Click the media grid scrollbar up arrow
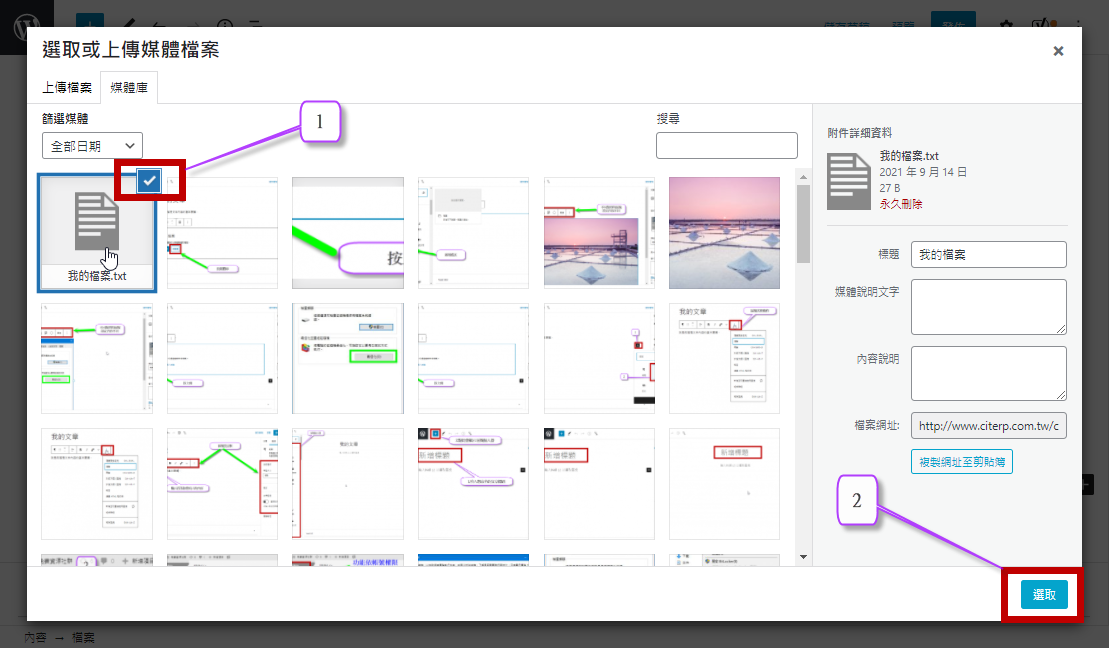 pos(803,176)
